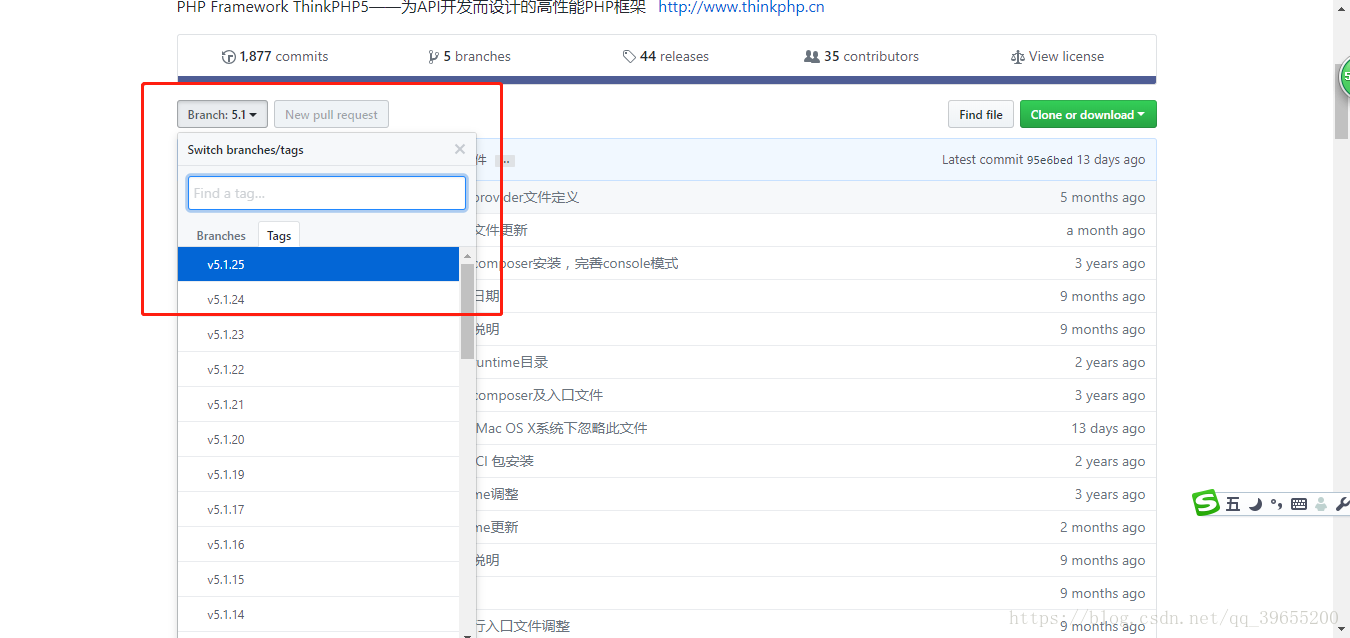Screen dimensions: 1350x638
Task: Toggle the Chinese punctuation icon
Action: (x=1276, y=504)
